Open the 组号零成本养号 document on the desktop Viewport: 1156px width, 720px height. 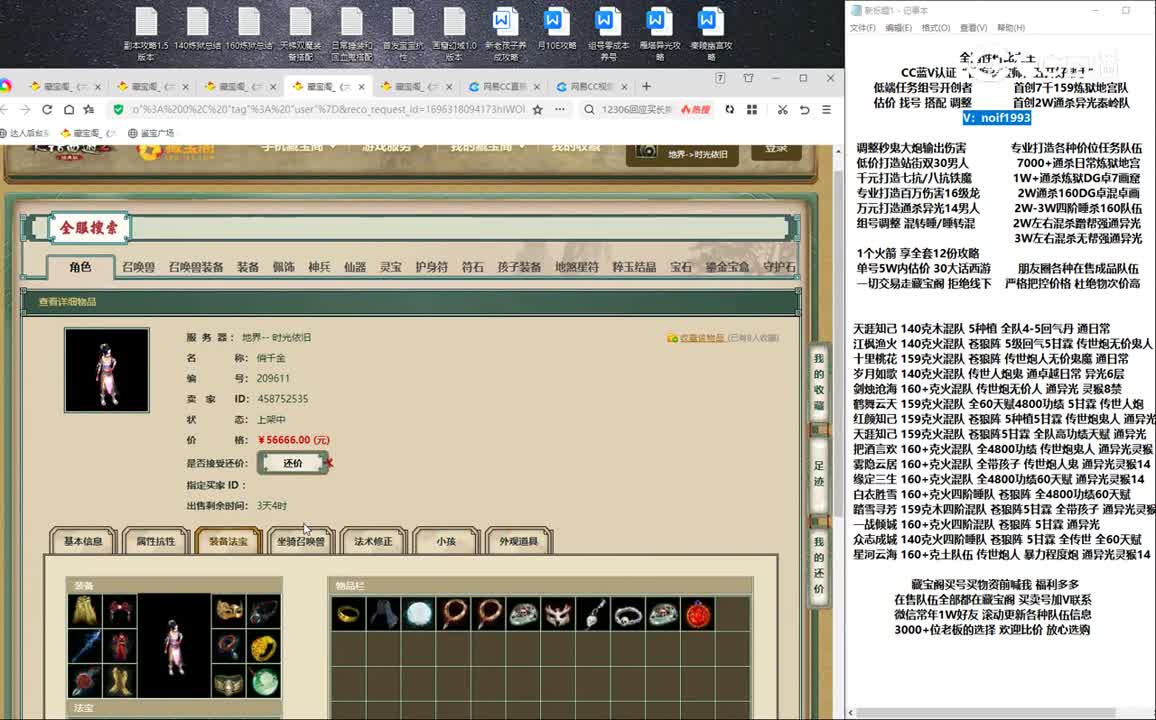pyautogui.click(x=608, y=35)
